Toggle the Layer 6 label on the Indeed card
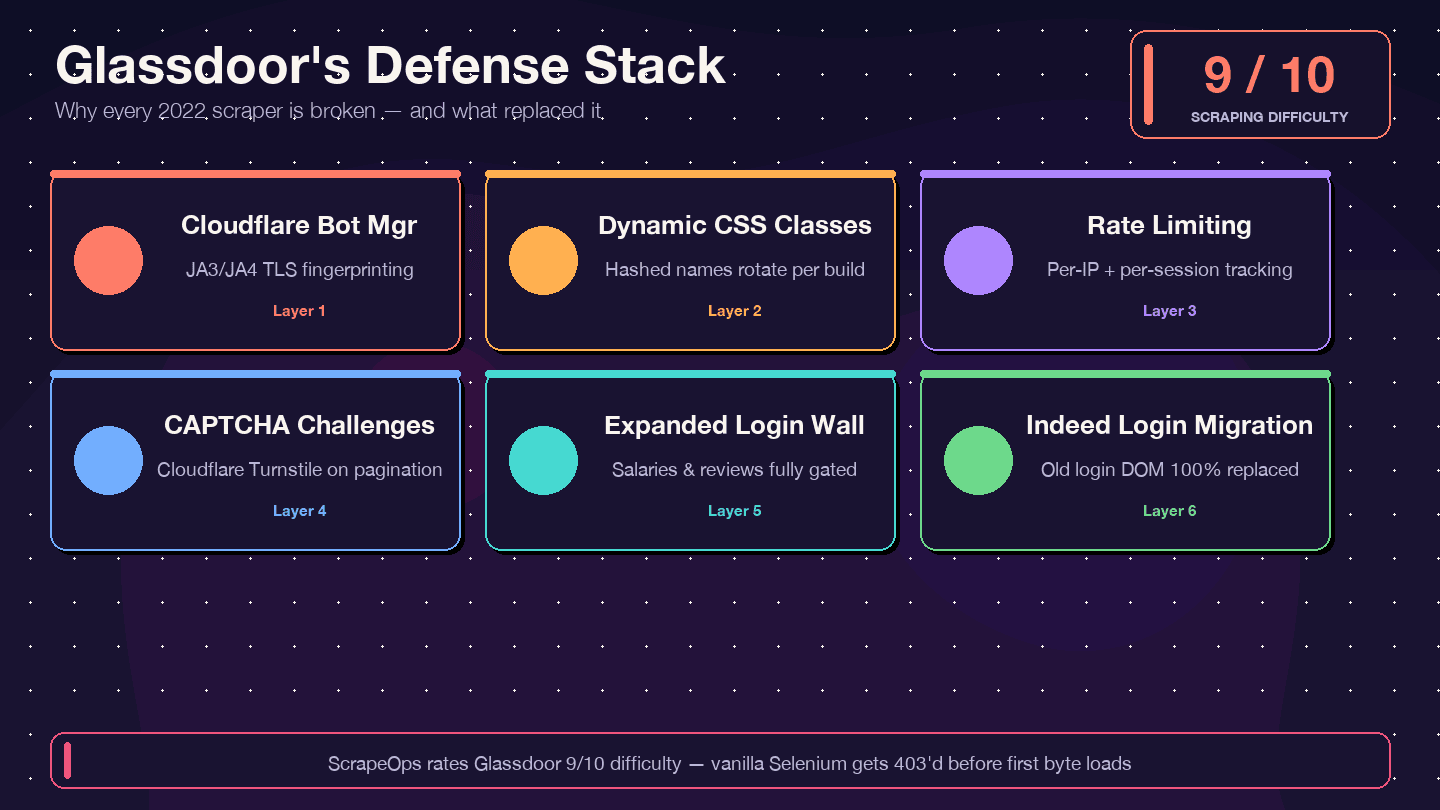 click(x=1169, y=511)
